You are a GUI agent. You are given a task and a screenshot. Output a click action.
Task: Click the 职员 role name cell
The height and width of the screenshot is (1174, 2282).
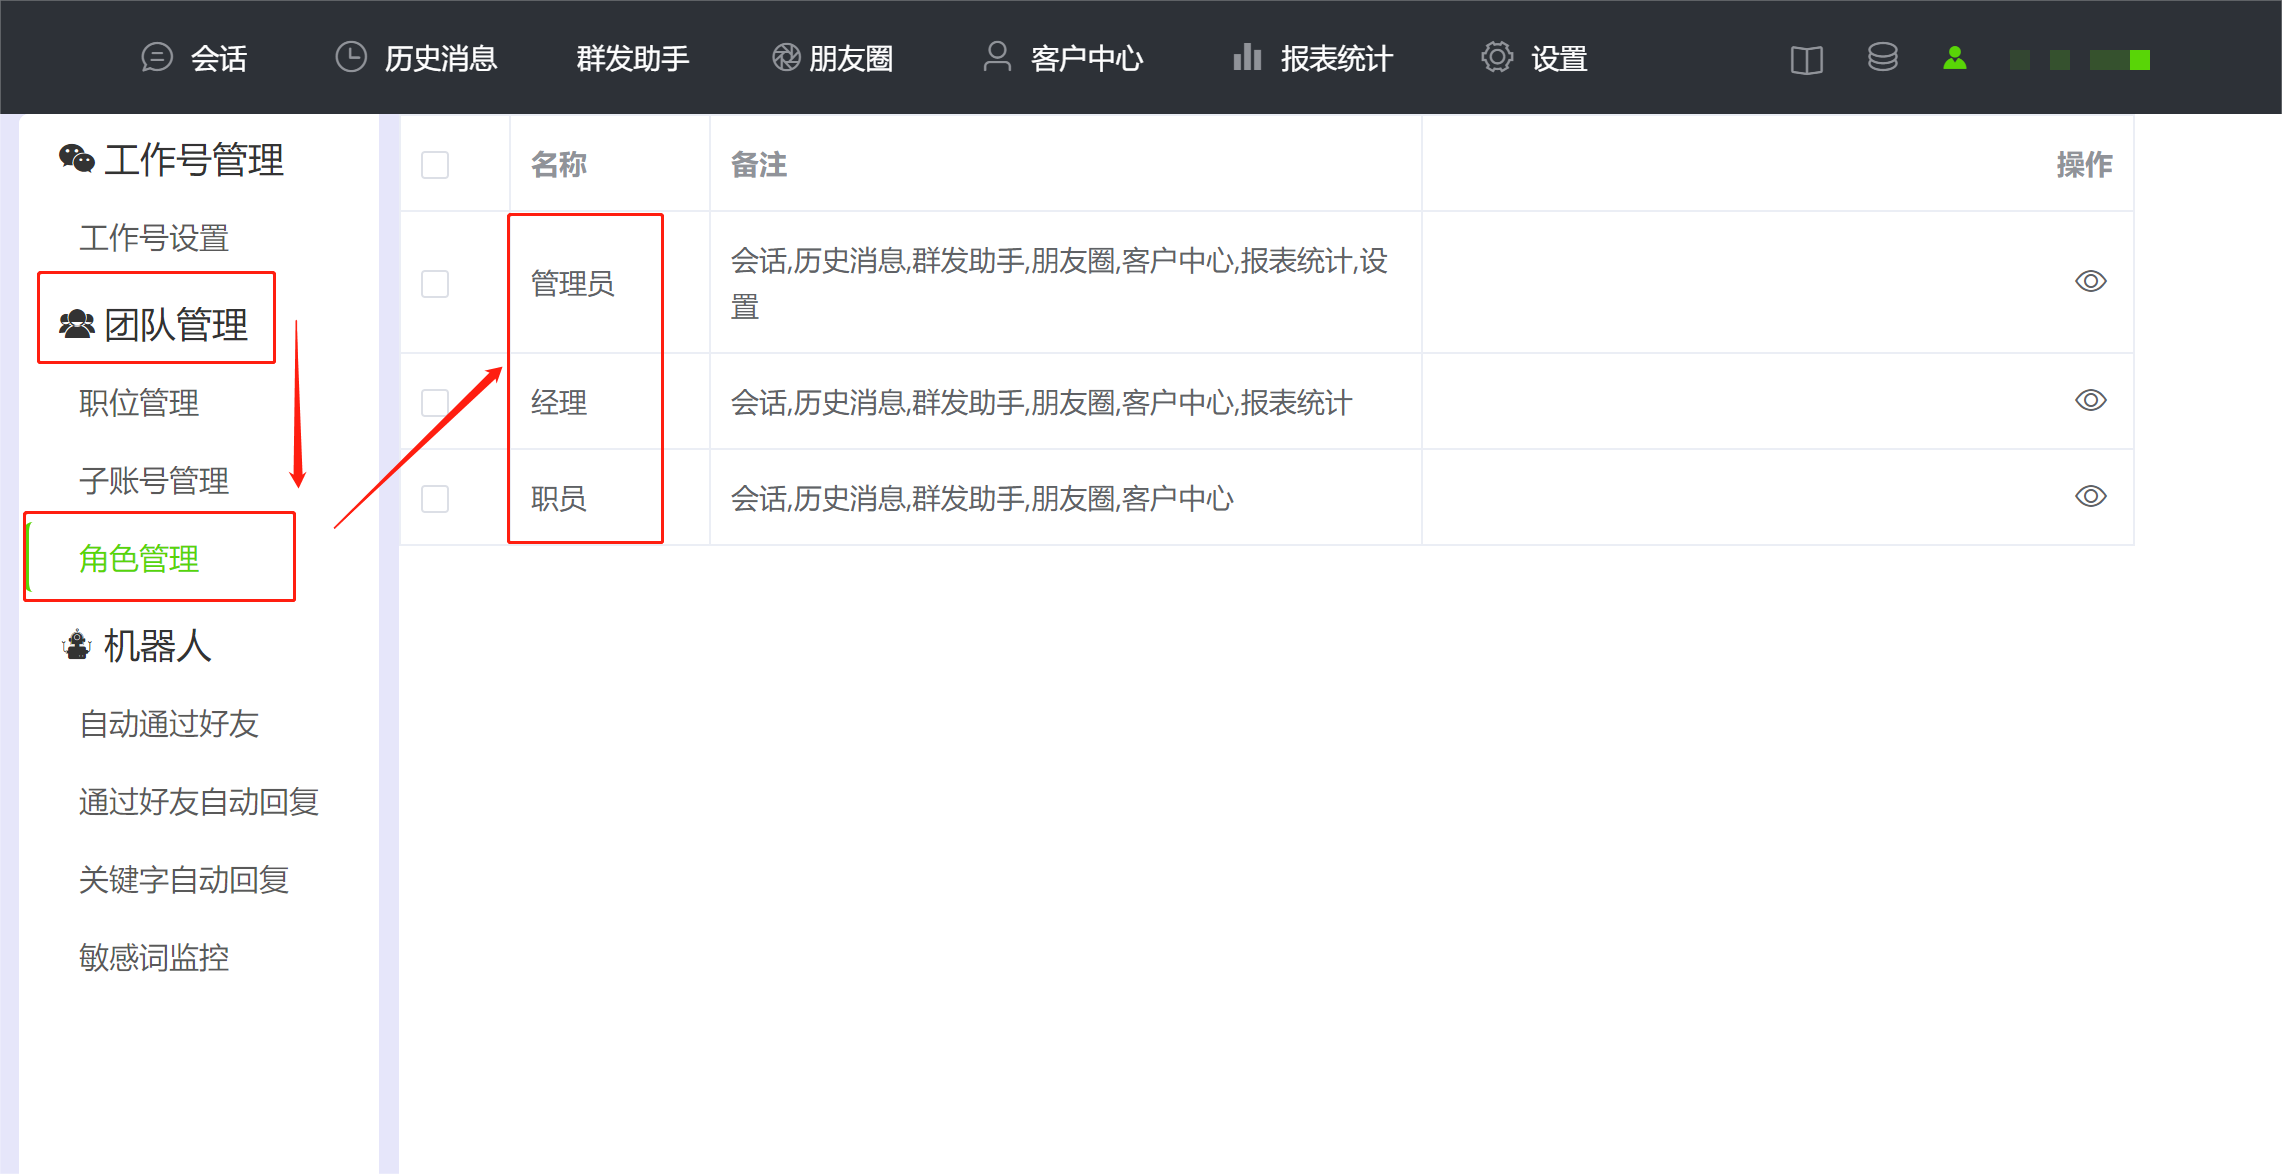559,499
